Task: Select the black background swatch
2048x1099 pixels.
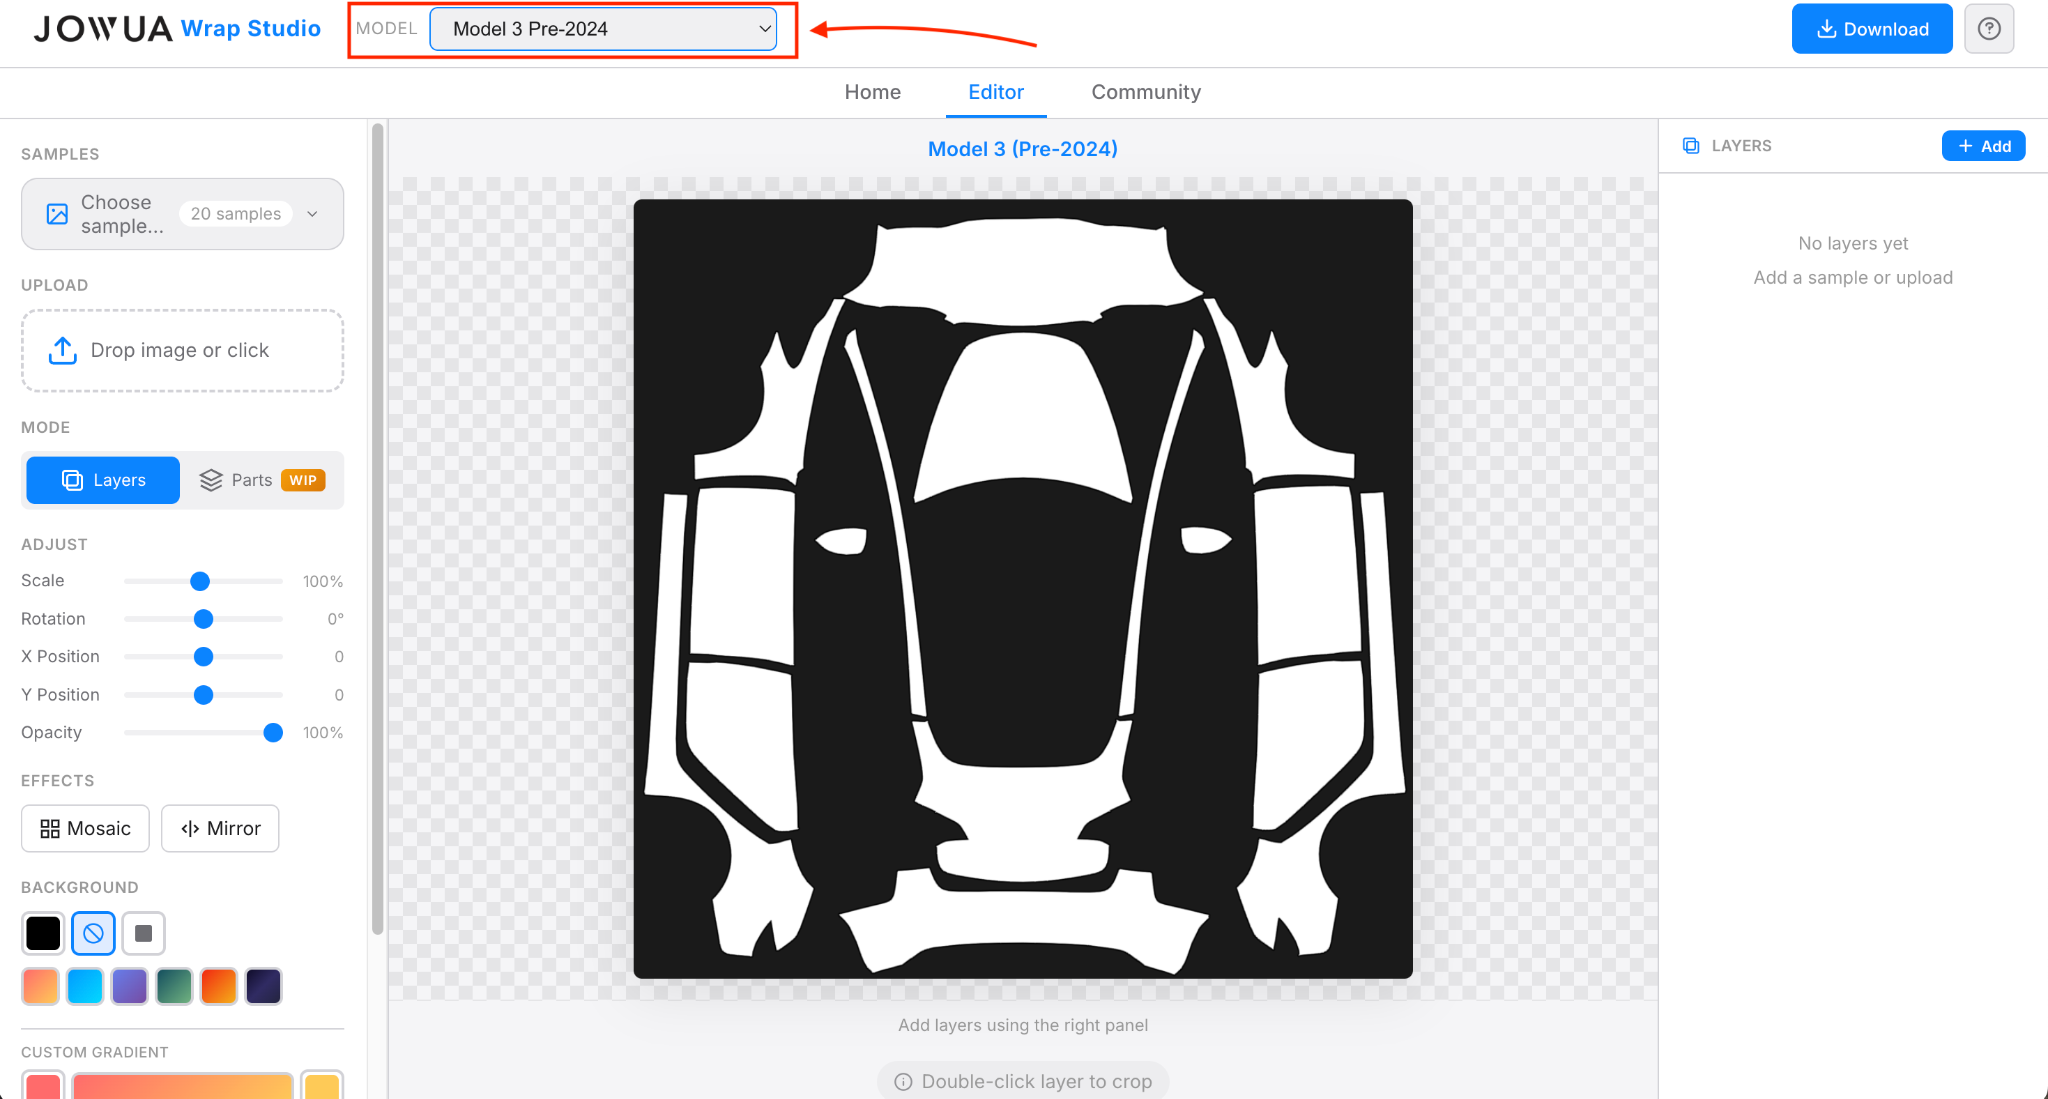Action: pyautogui.click(x=43, y=933)
